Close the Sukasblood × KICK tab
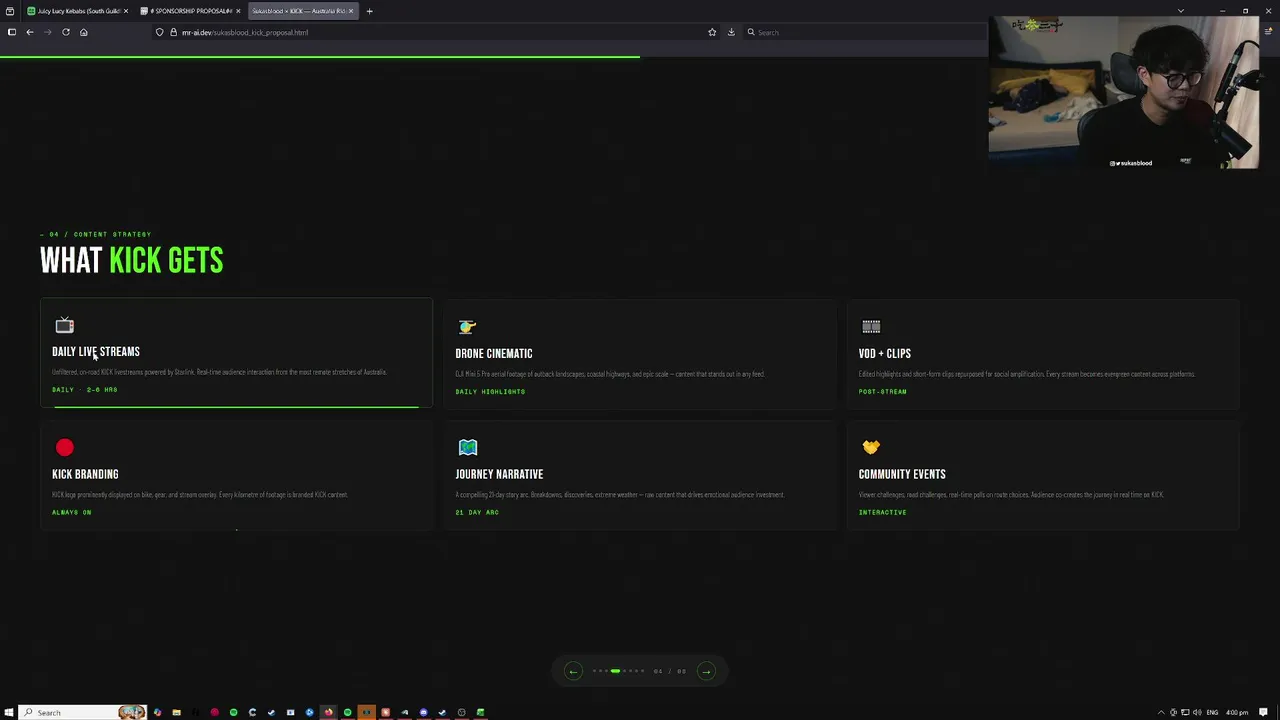 pos(351,11)
